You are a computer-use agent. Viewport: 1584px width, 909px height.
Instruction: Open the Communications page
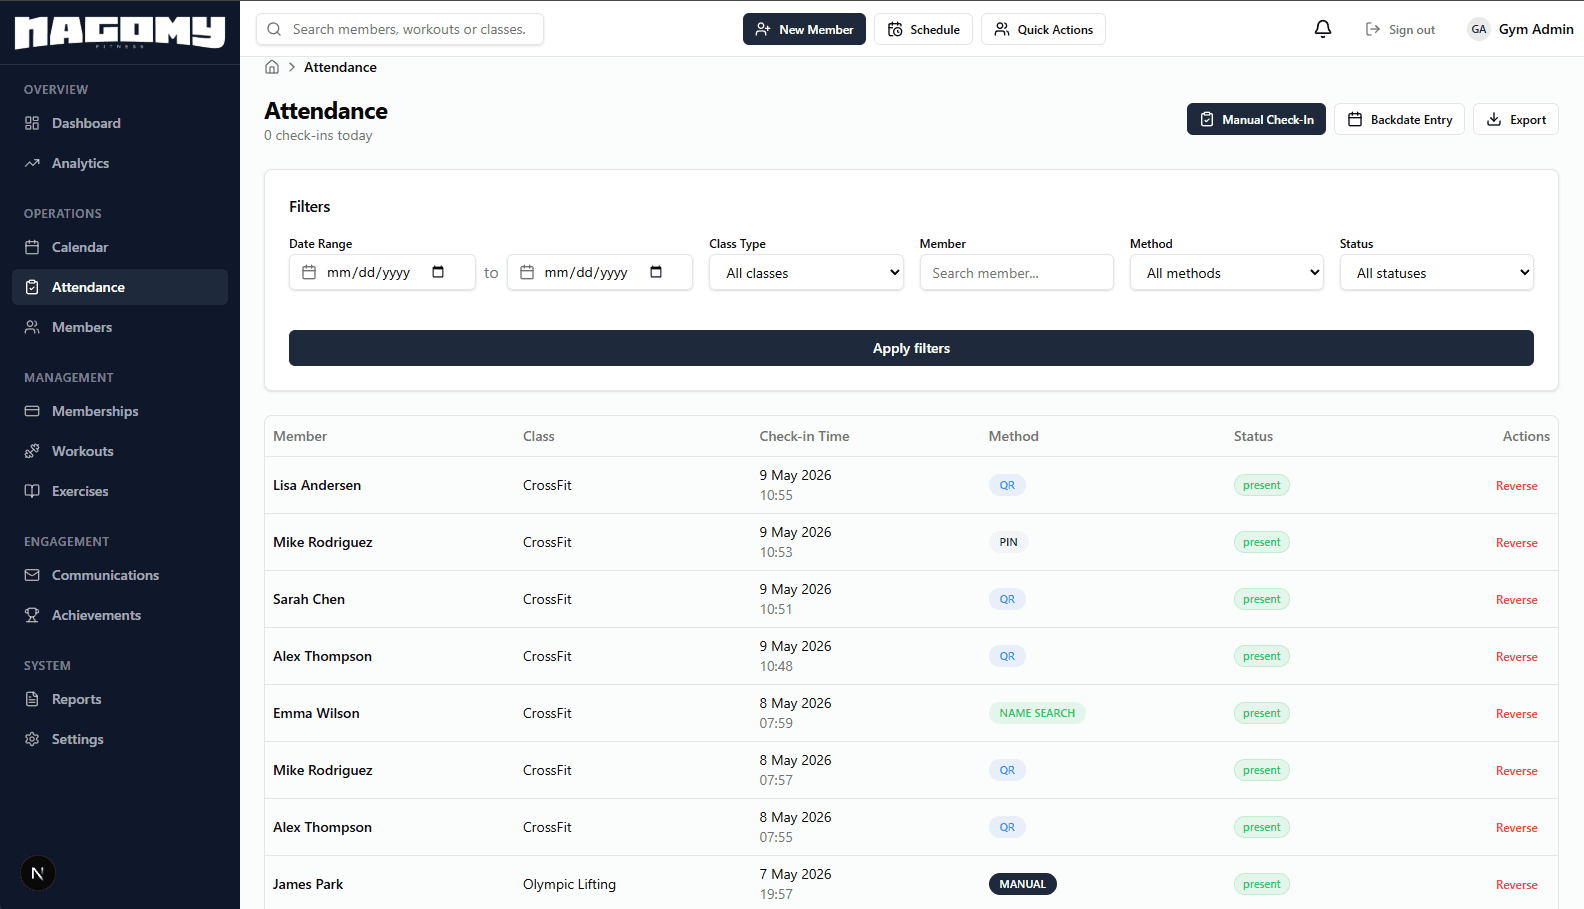(x=120, y=575)
